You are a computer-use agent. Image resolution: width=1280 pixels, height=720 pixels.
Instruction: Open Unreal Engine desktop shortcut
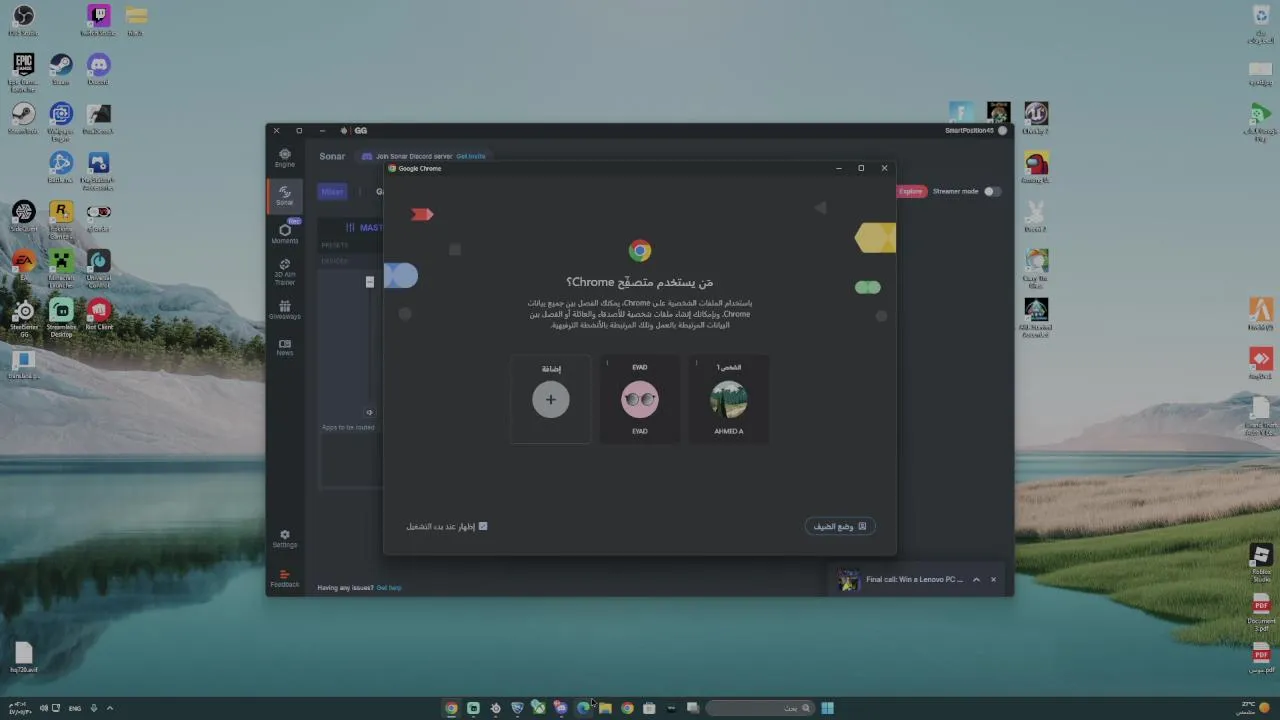[1036, 118]
